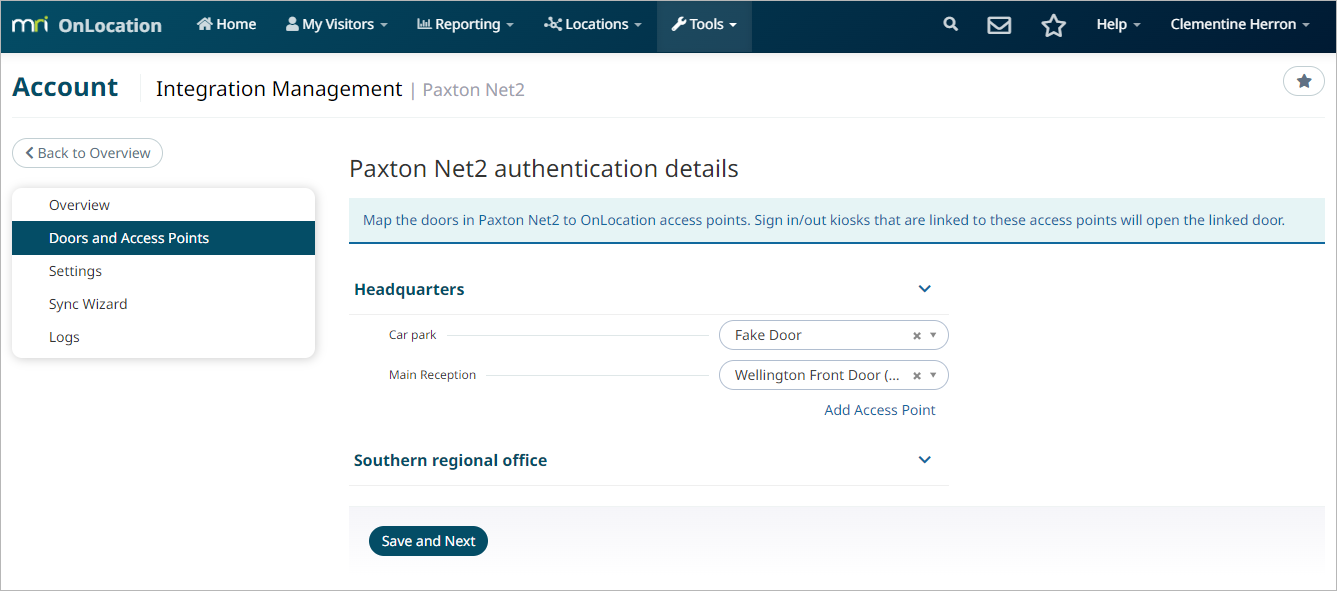Click Back to Overview button
Viewport: 1337px width, 591px height.
tap(87, 153)
